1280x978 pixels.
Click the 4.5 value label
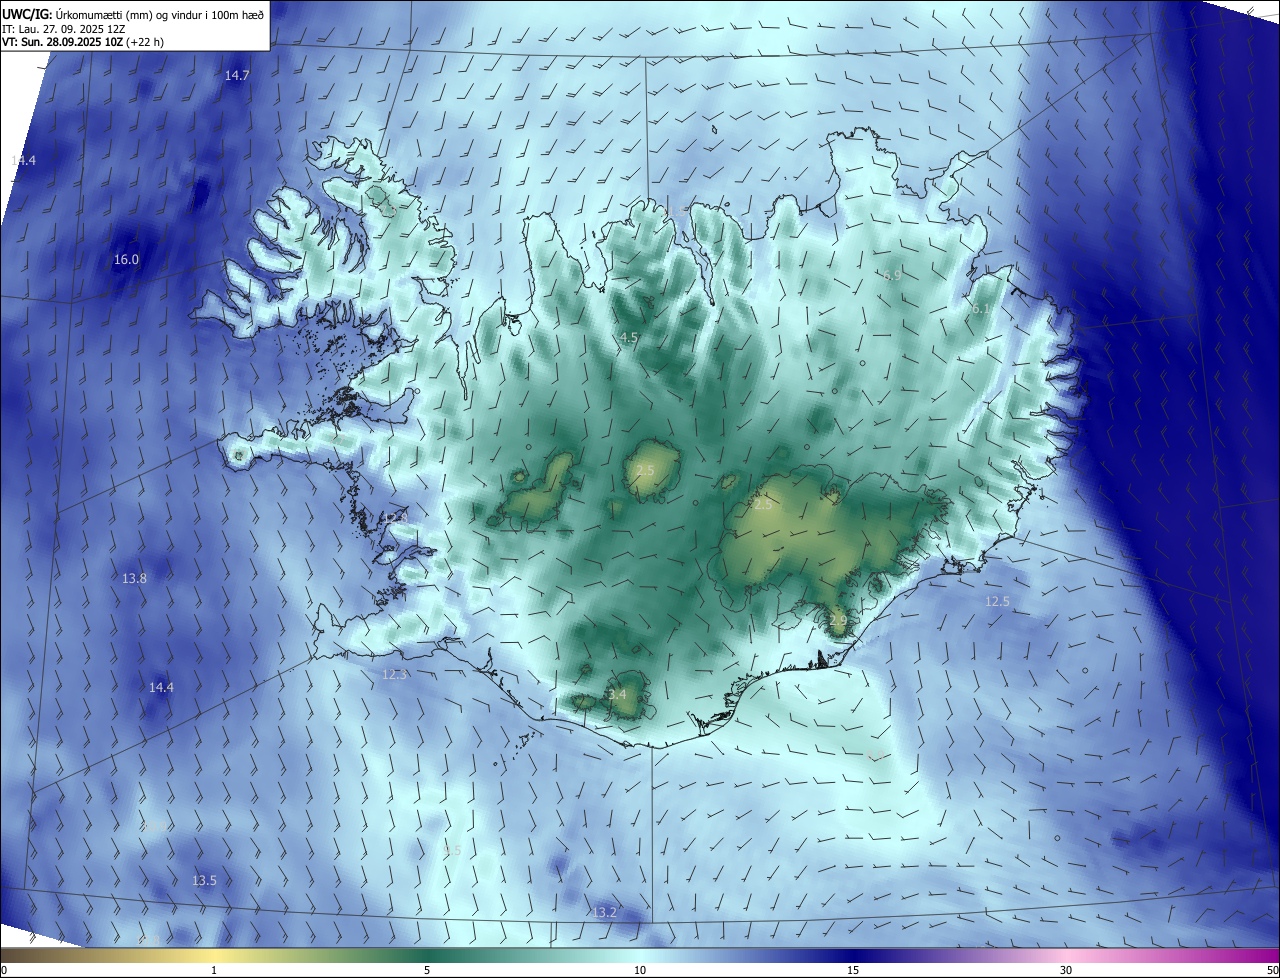tap(629, 338)
